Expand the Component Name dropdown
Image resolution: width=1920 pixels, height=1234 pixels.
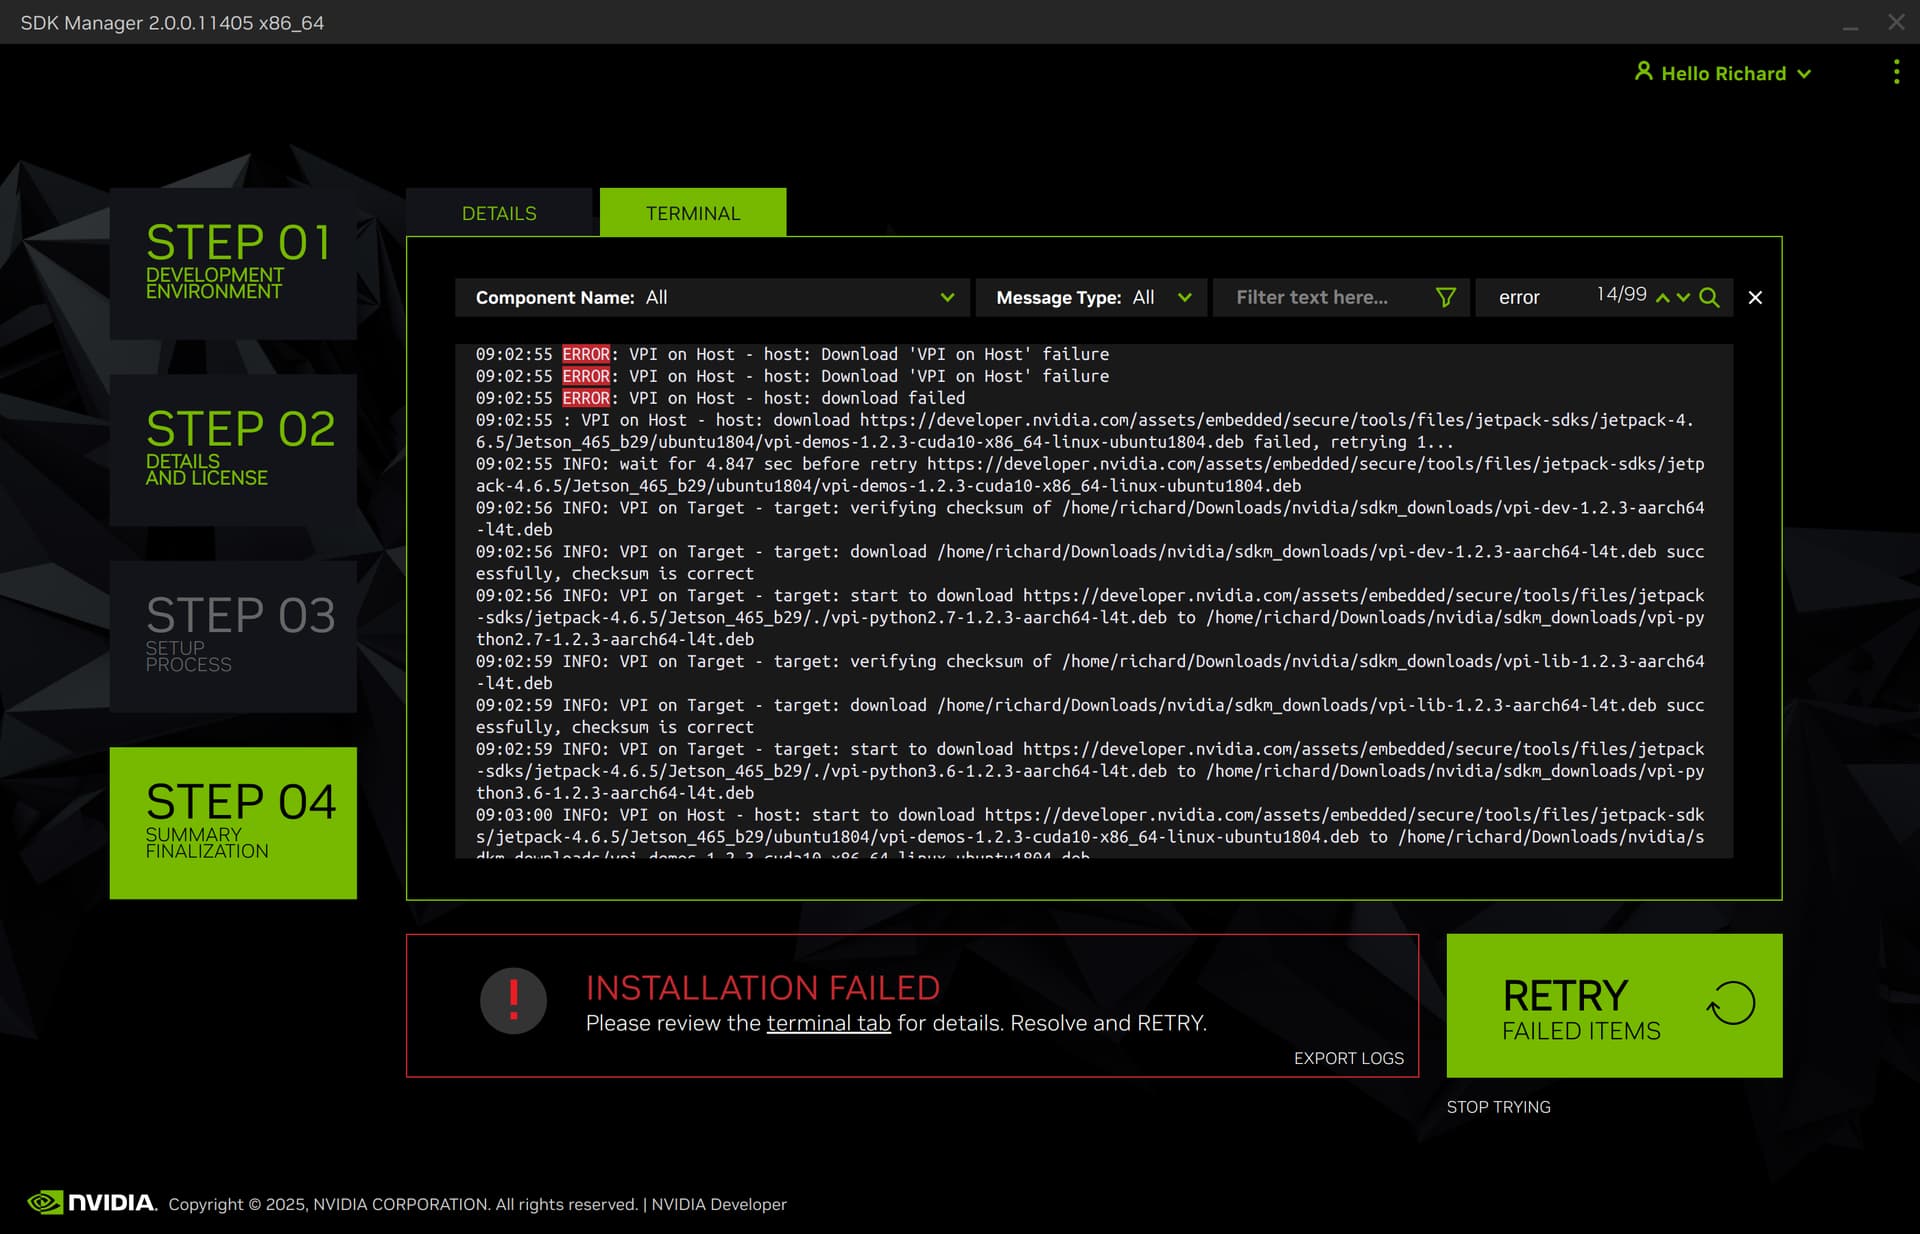[x=712, y=297]
